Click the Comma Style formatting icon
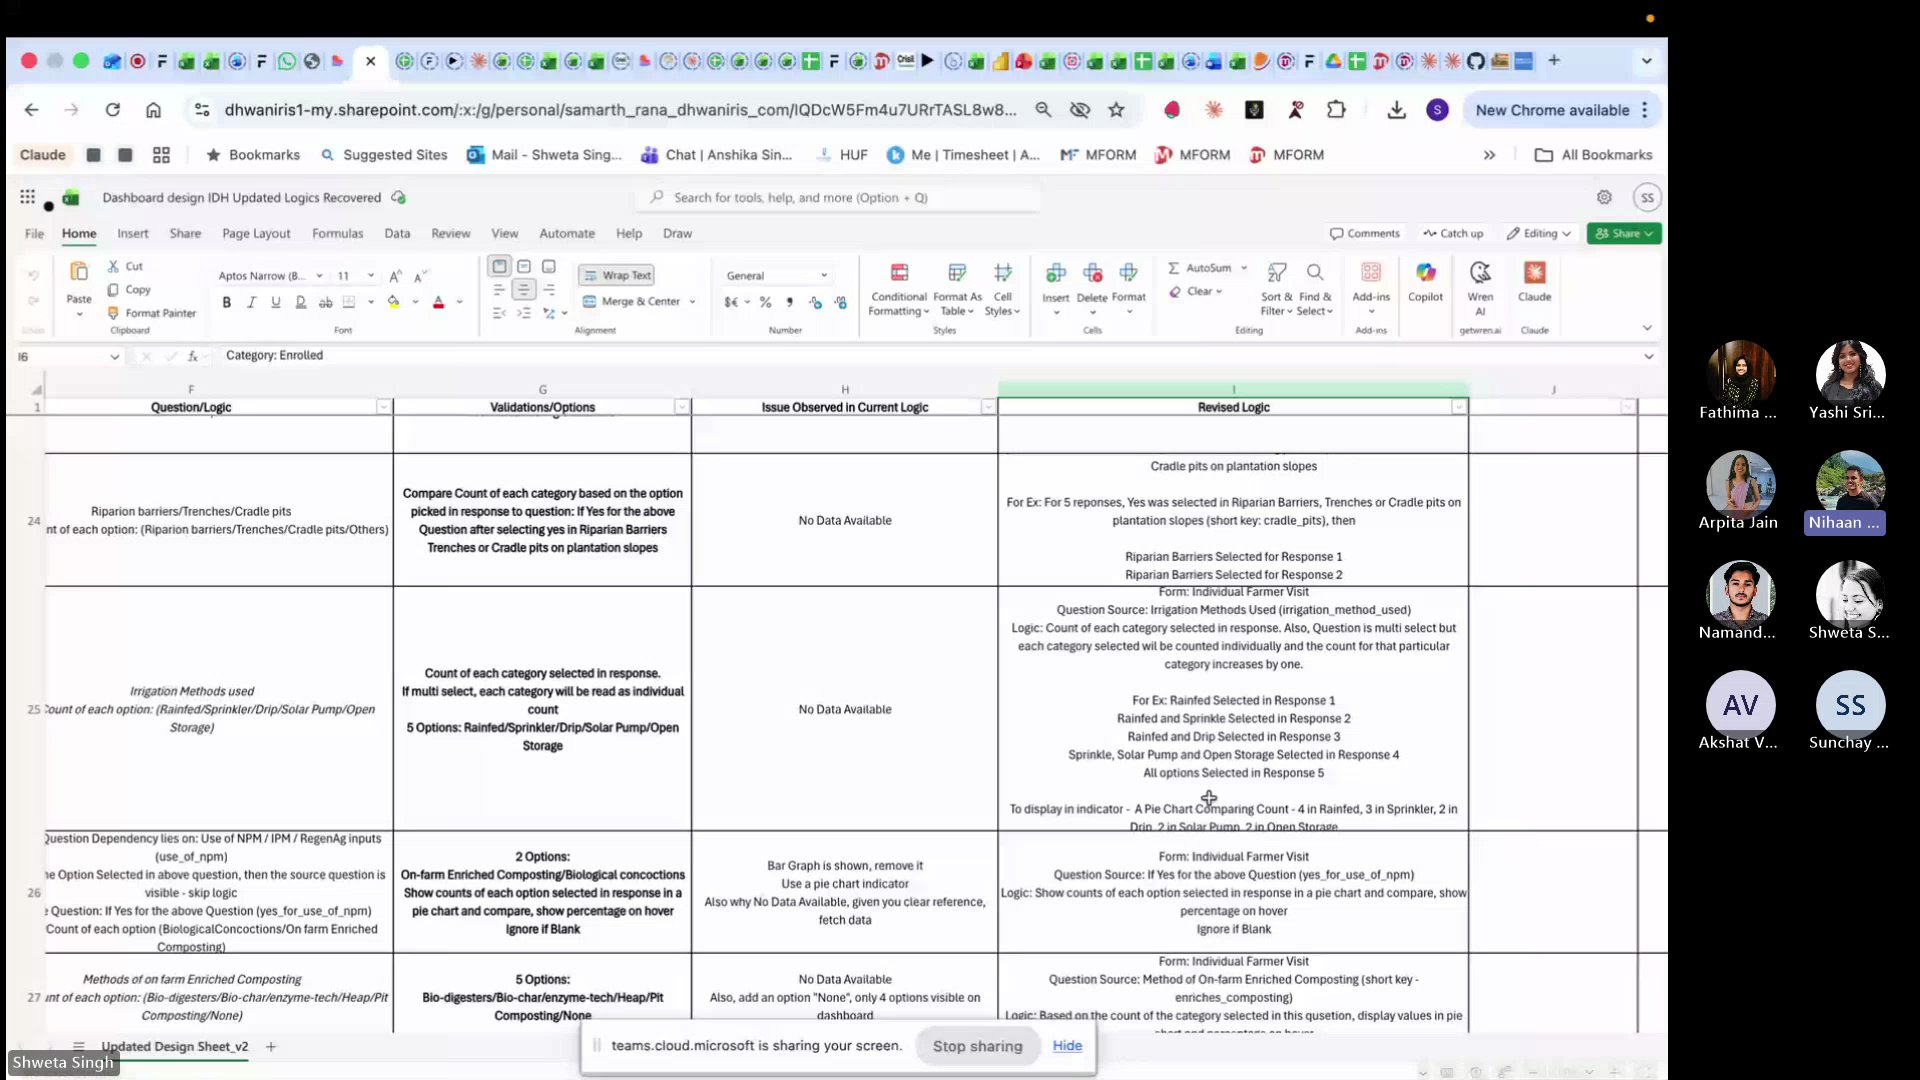The height and width of the screenshot is (1080, 1920). [x=789, y=301]
